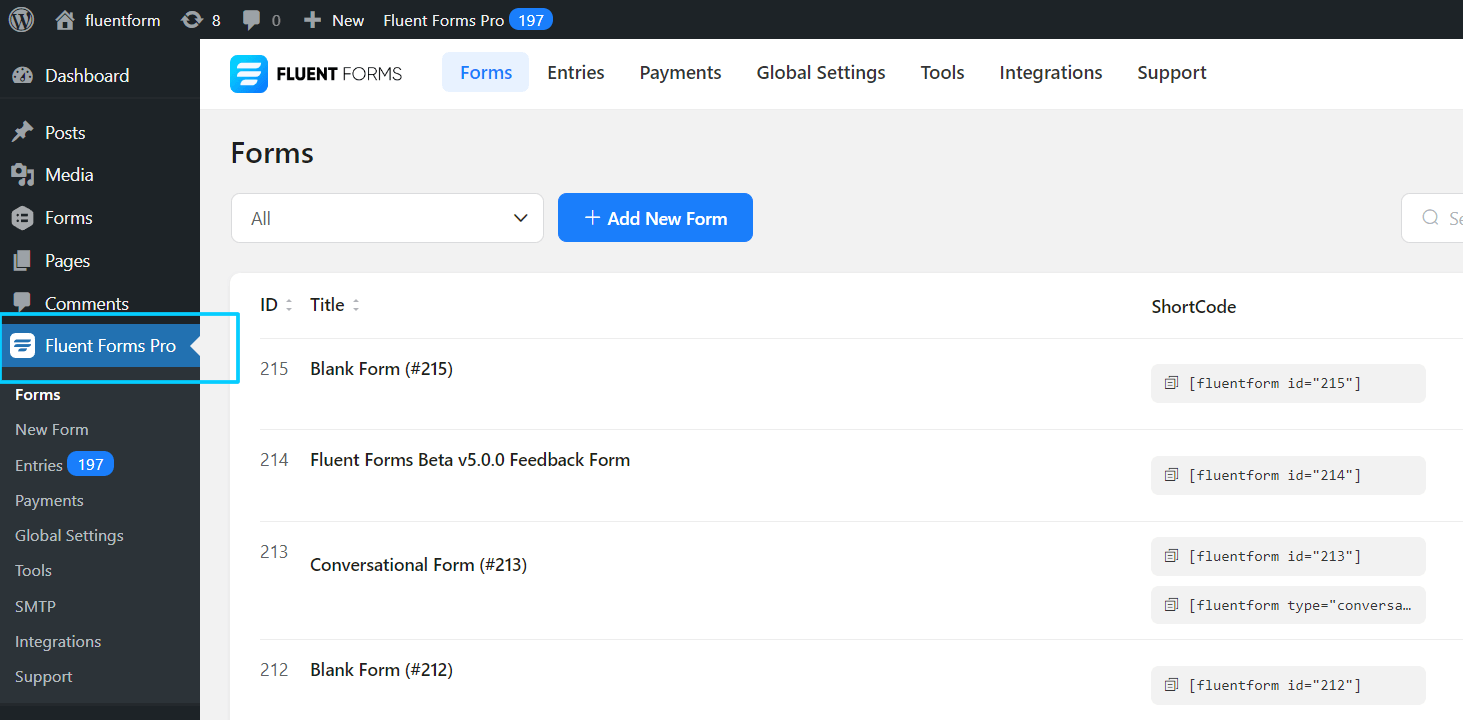Switch to the Global Settings tab
This screenshot has width=1463, height=720.
820,72
